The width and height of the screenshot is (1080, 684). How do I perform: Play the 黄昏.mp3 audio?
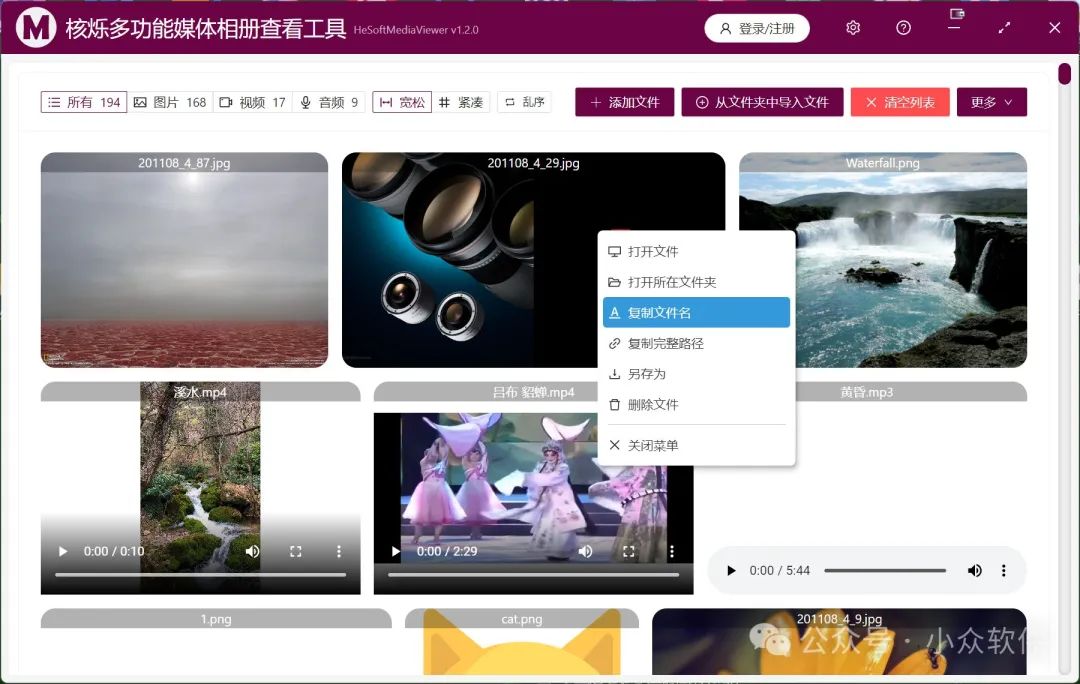click(731, 570)
